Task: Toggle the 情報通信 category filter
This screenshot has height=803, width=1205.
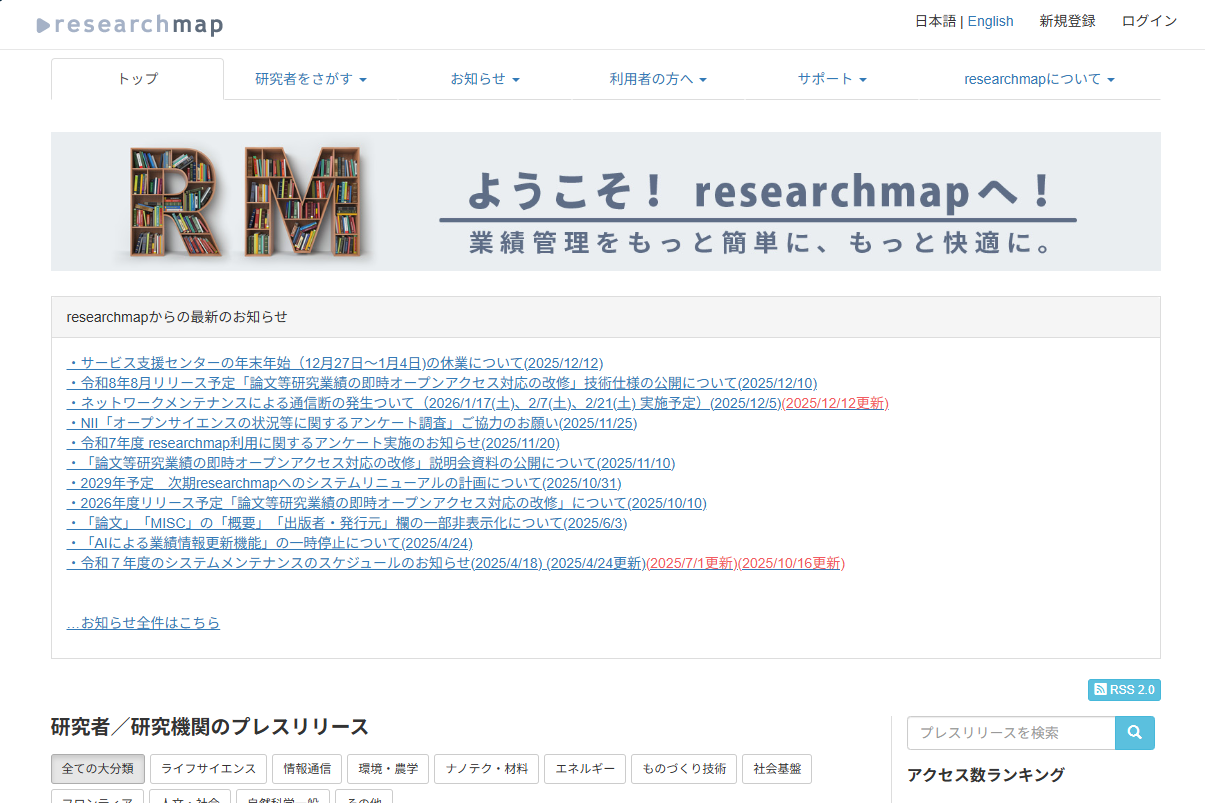Action: pyautogui.click(x=307, y=769)
